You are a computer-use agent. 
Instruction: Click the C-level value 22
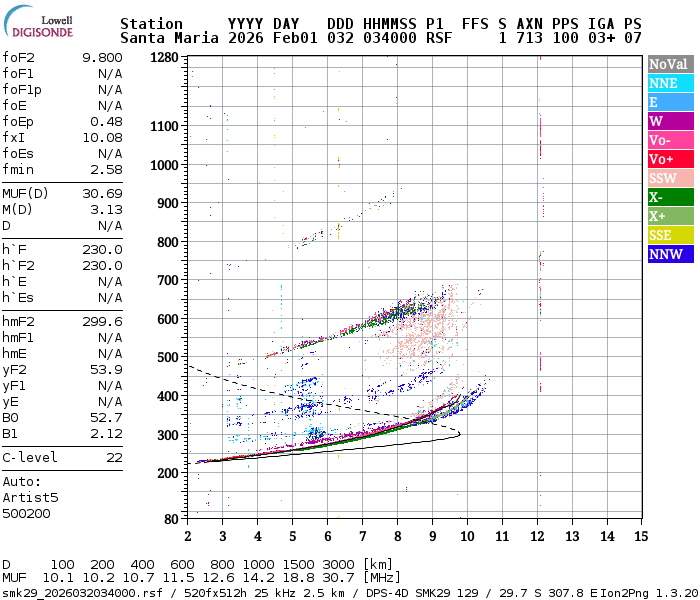pyautogui.click(x=114, y=458)
